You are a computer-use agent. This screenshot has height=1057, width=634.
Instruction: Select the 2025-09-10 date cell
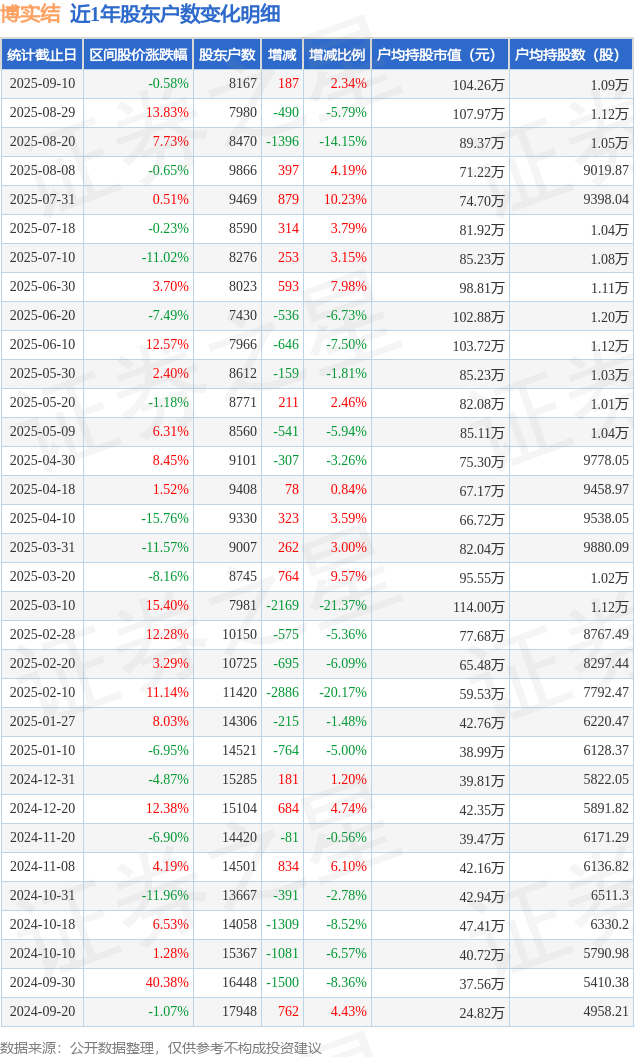point(41,84)
